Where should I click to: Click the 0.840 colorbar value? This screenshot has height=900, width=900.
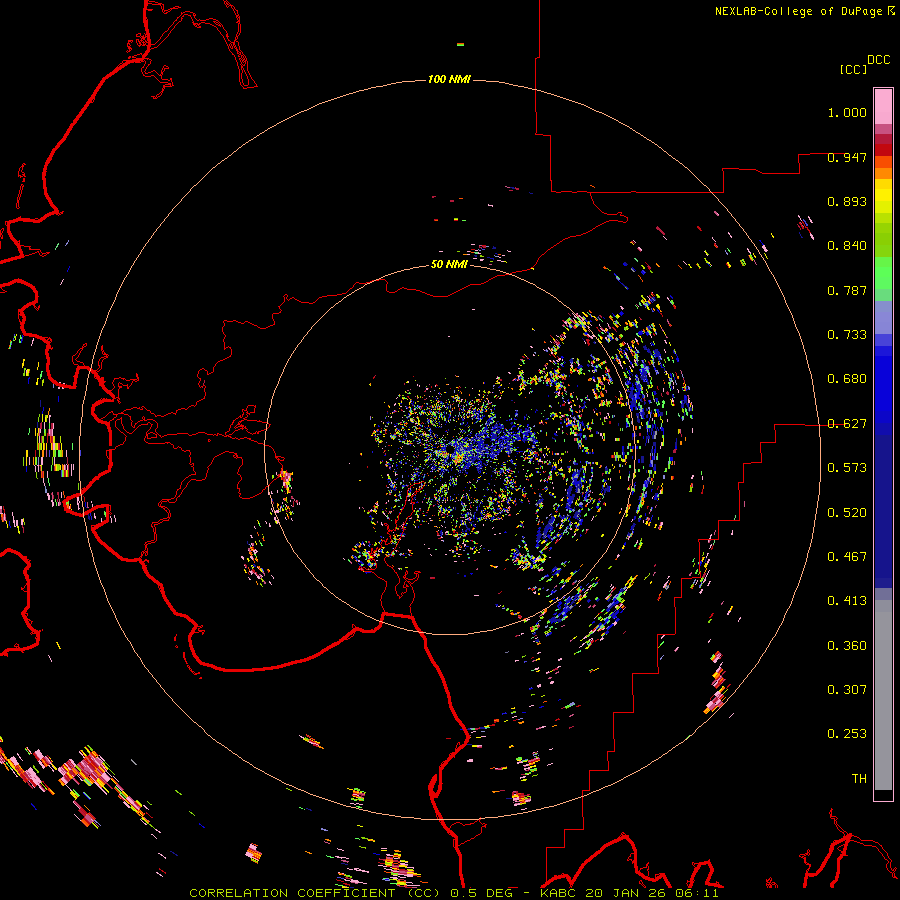(847, 246)
